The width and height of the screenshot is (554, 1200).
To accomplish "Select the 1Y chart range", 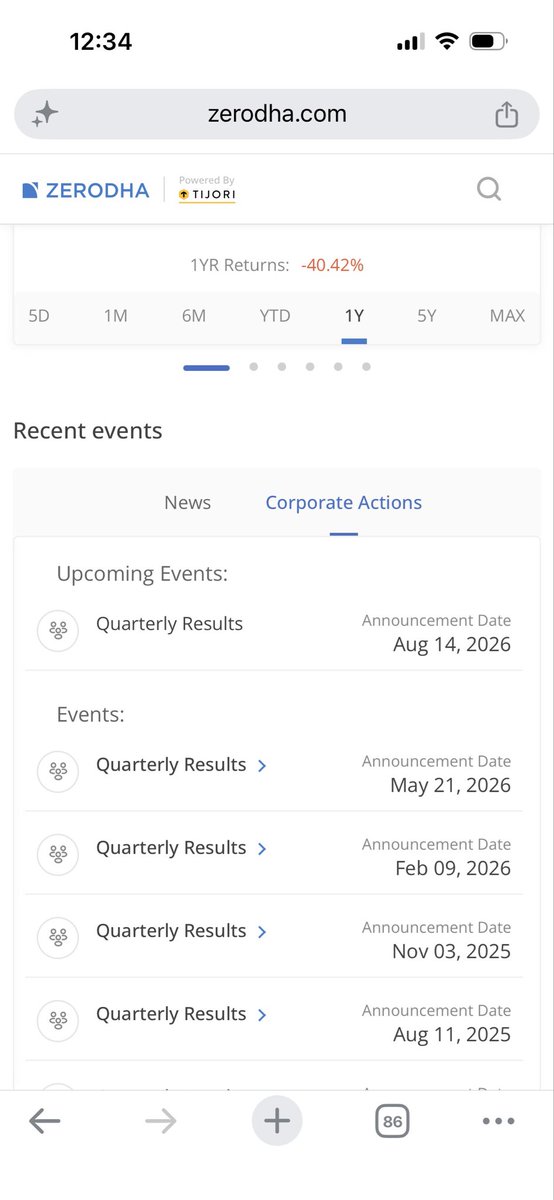I will click(354, 315).
